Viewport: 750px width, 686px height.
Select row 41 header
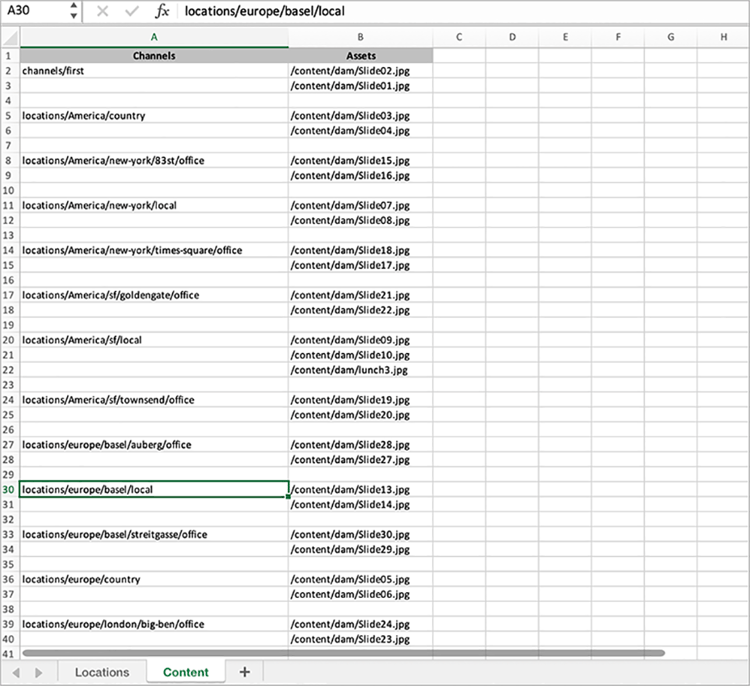point(9,653)
